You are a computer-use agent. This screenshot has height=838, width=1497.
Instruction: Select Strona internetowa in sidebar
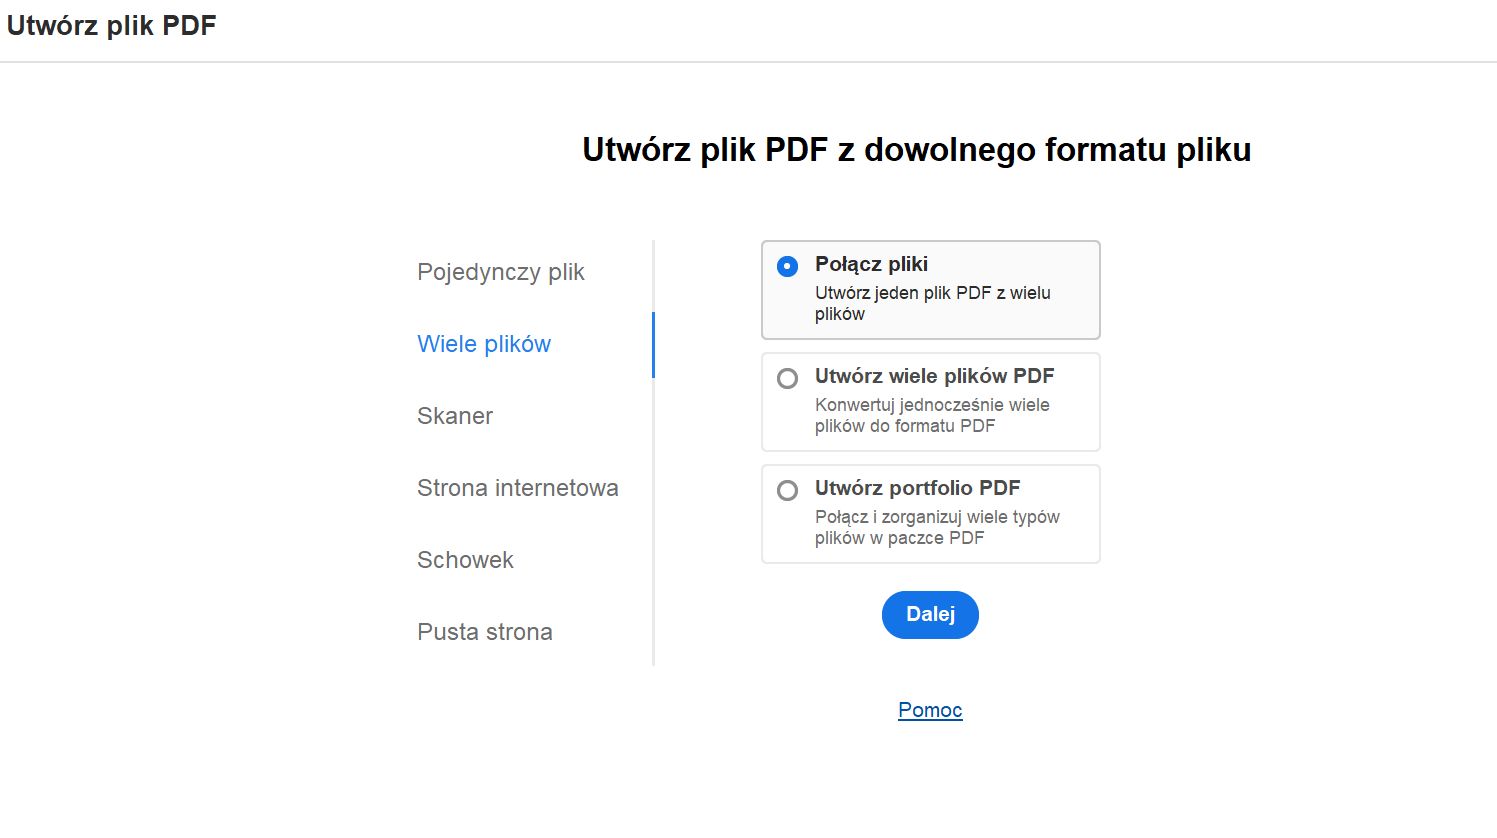(x=517, y=488)
